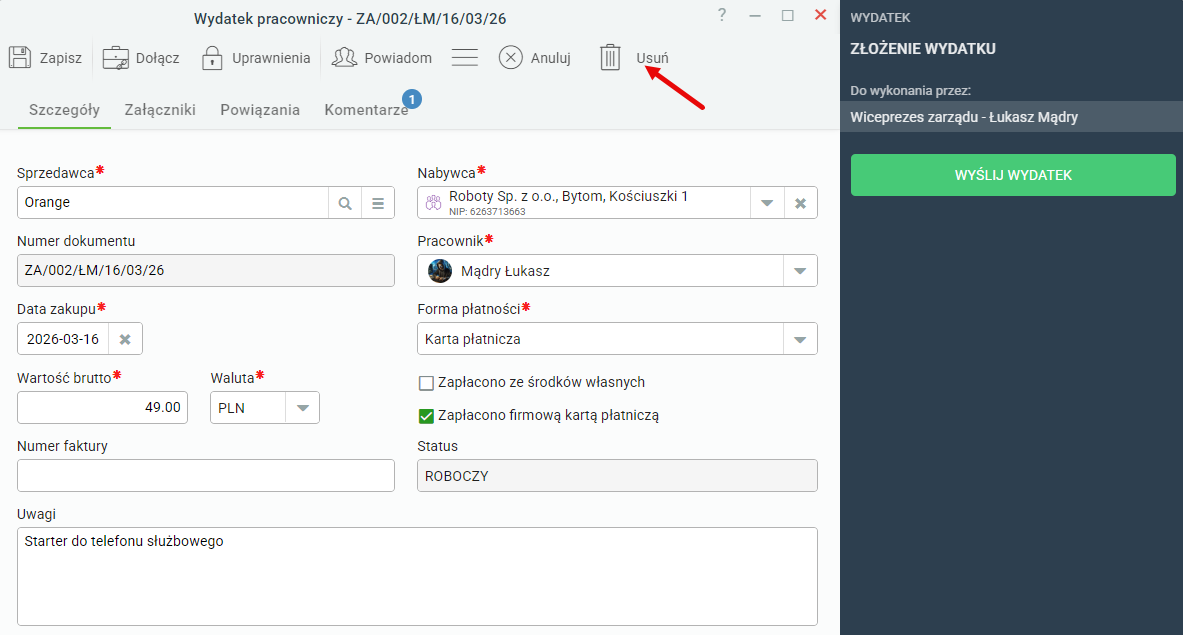
Task: Clear the Data zakupu date
Action: (125, 339)
